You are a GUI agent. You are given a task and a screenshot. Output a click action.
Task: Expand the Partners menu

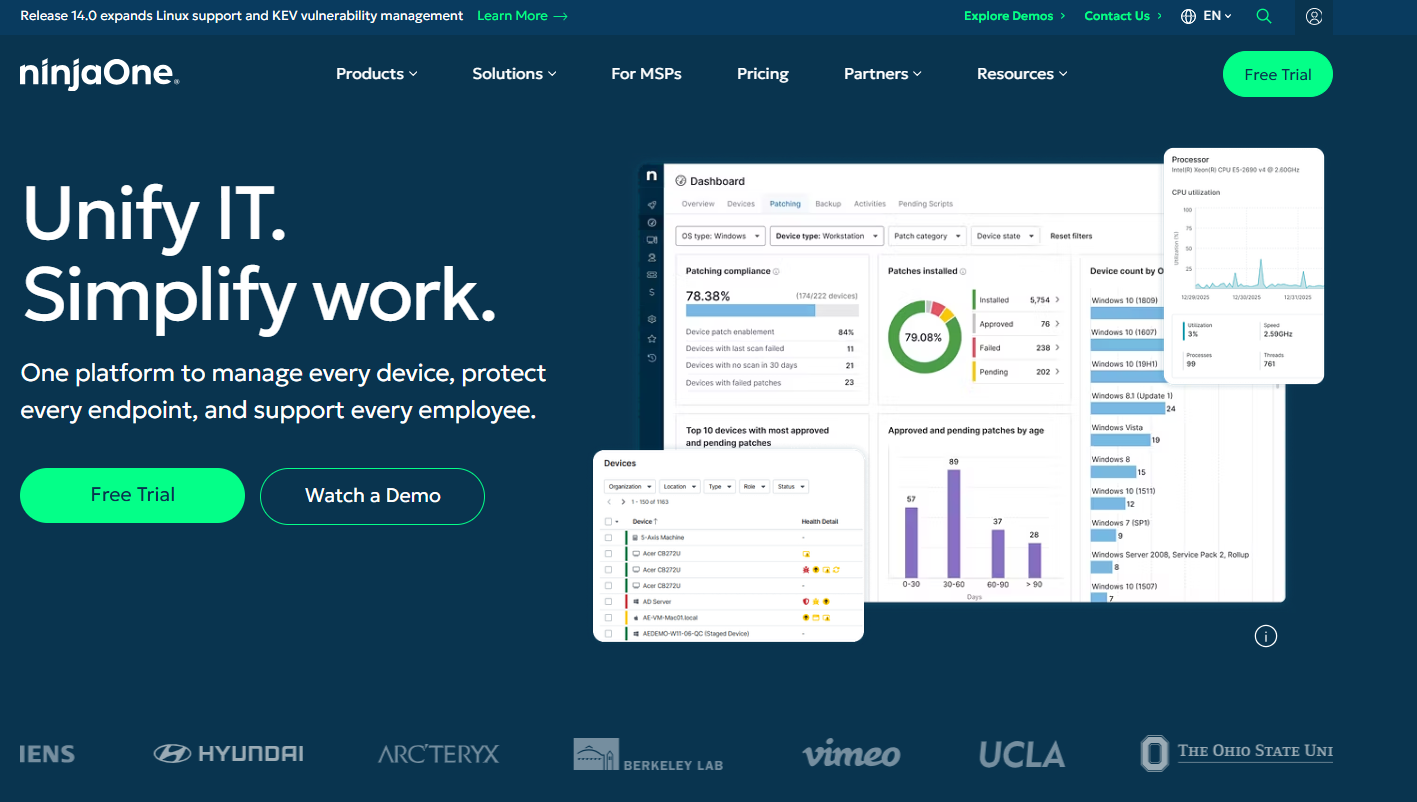[883, 74]
